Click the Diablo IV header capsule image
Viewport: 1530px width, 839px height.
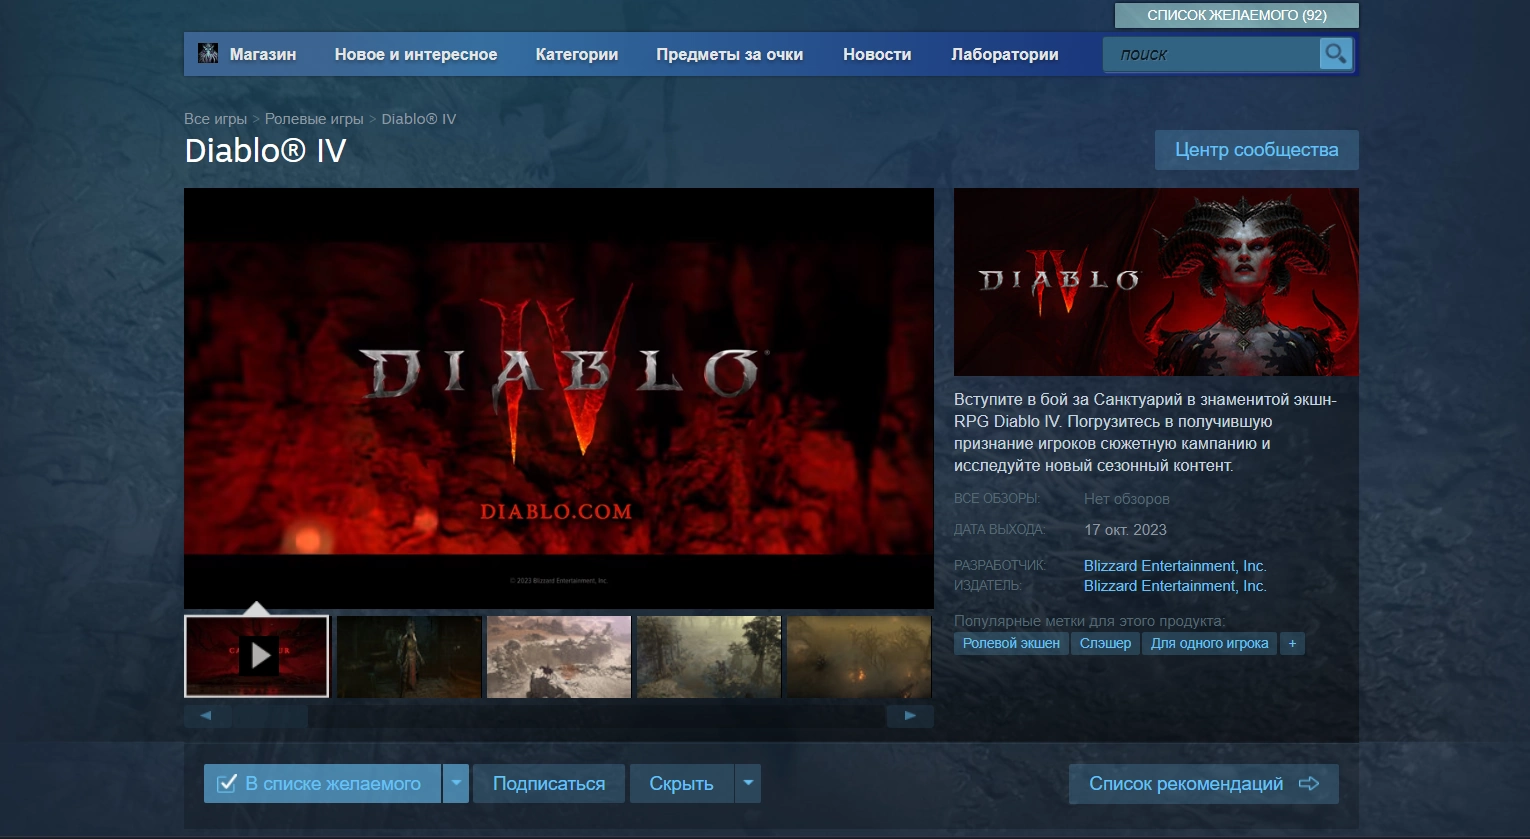(x=1156, y=282)
